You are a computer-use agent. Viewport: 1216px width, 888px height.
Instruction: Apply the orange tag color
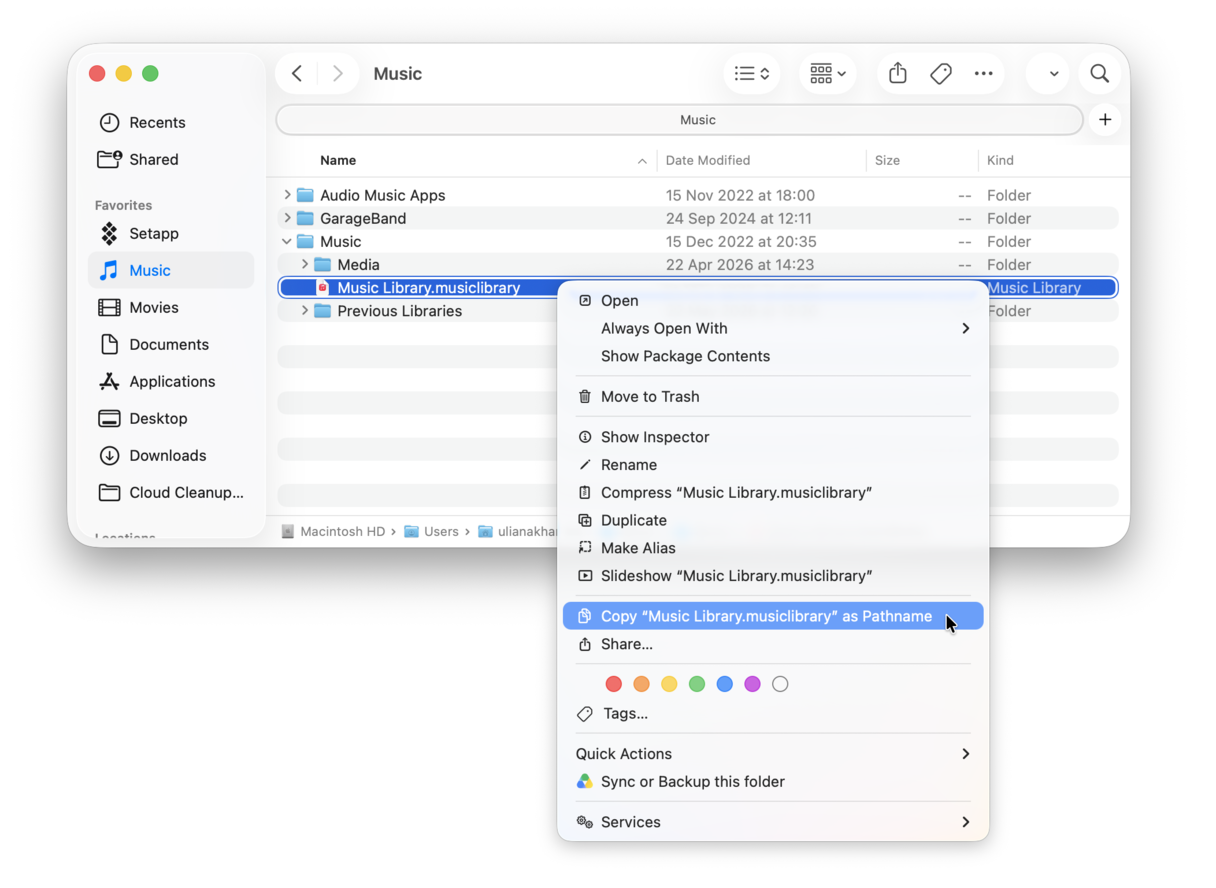641,684
